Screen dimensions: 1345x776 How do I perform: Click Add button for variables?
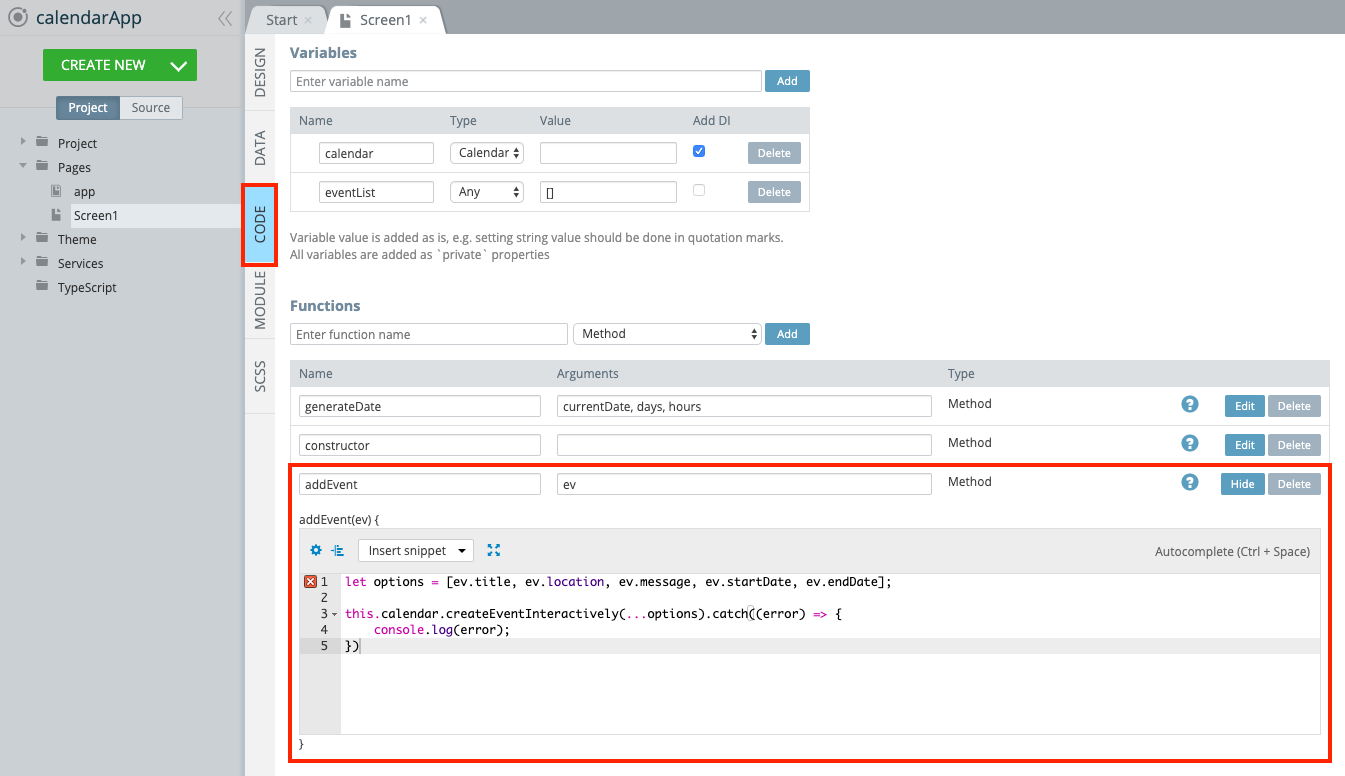pyautogui.click(x=787, y=81)
